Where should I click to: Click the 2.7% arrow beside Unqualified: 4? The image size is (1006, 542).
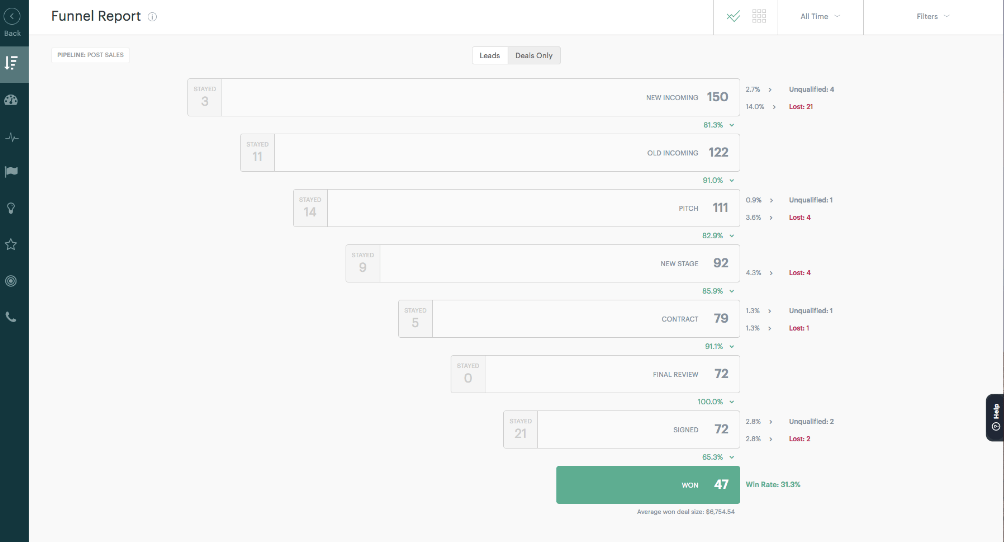770,90
